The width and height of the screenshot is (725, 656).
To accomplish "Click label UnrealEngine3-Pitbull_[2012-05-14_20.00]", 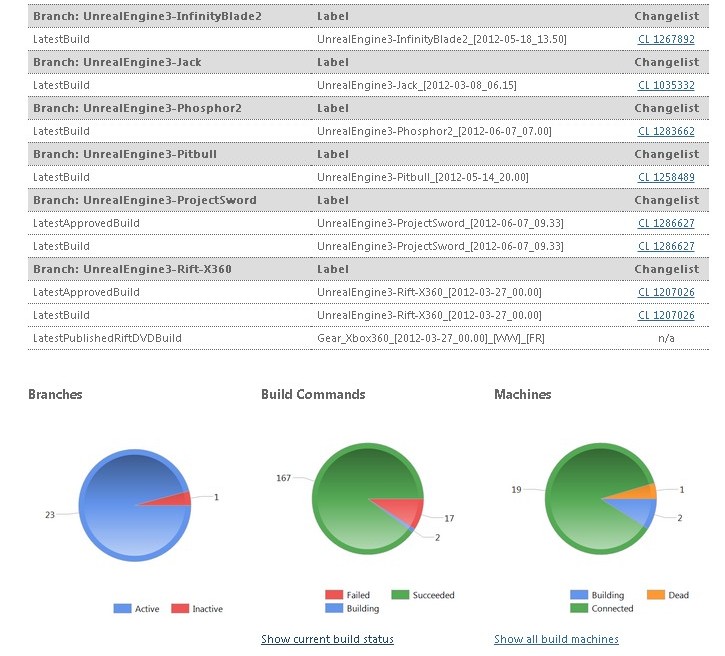I will [x=423, y=178].
